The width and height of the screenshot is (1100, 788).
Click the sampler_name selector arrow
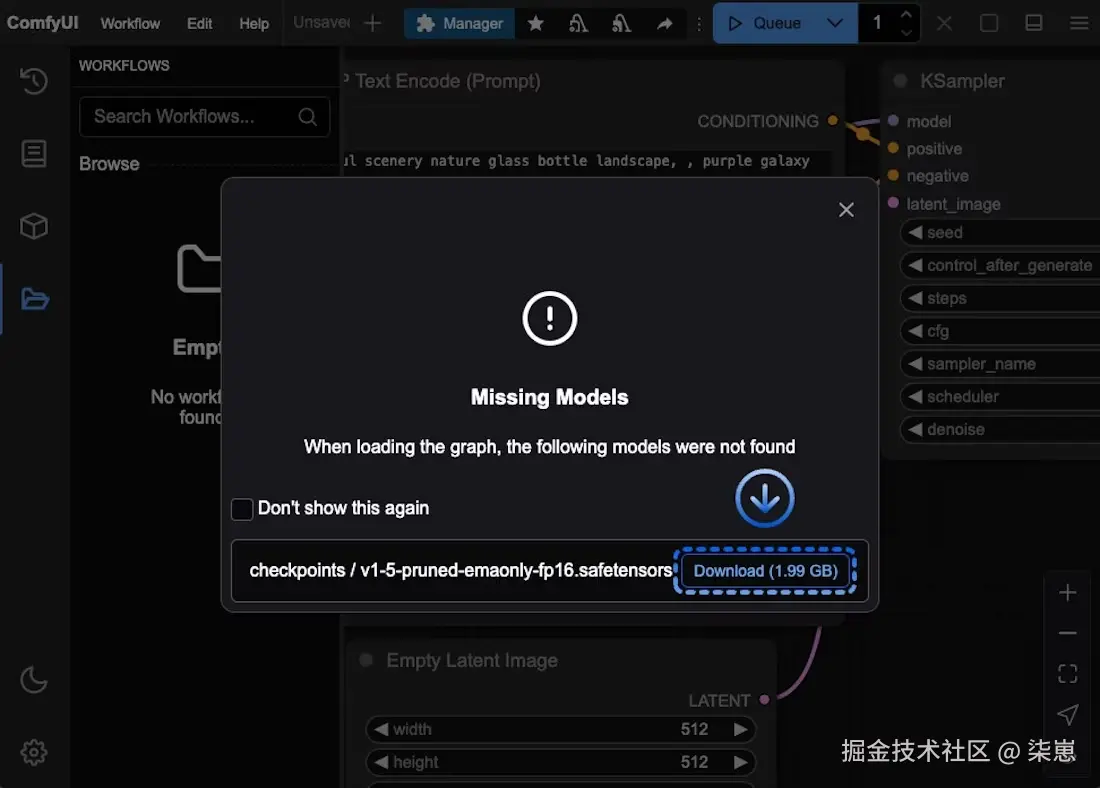(915, 363)
